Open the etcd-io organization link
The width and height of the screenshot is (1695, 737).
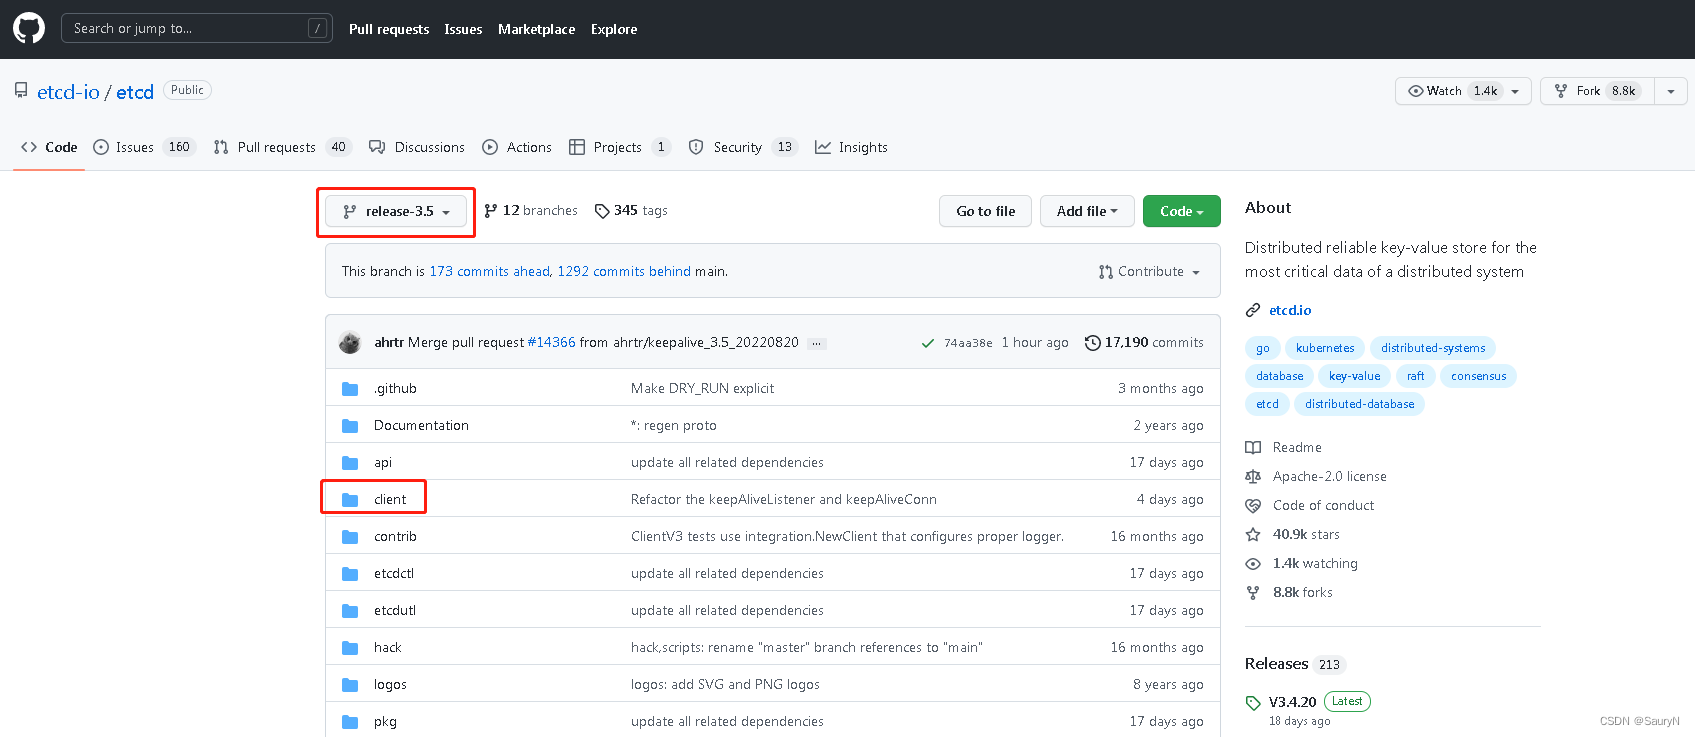click(68, 92)
